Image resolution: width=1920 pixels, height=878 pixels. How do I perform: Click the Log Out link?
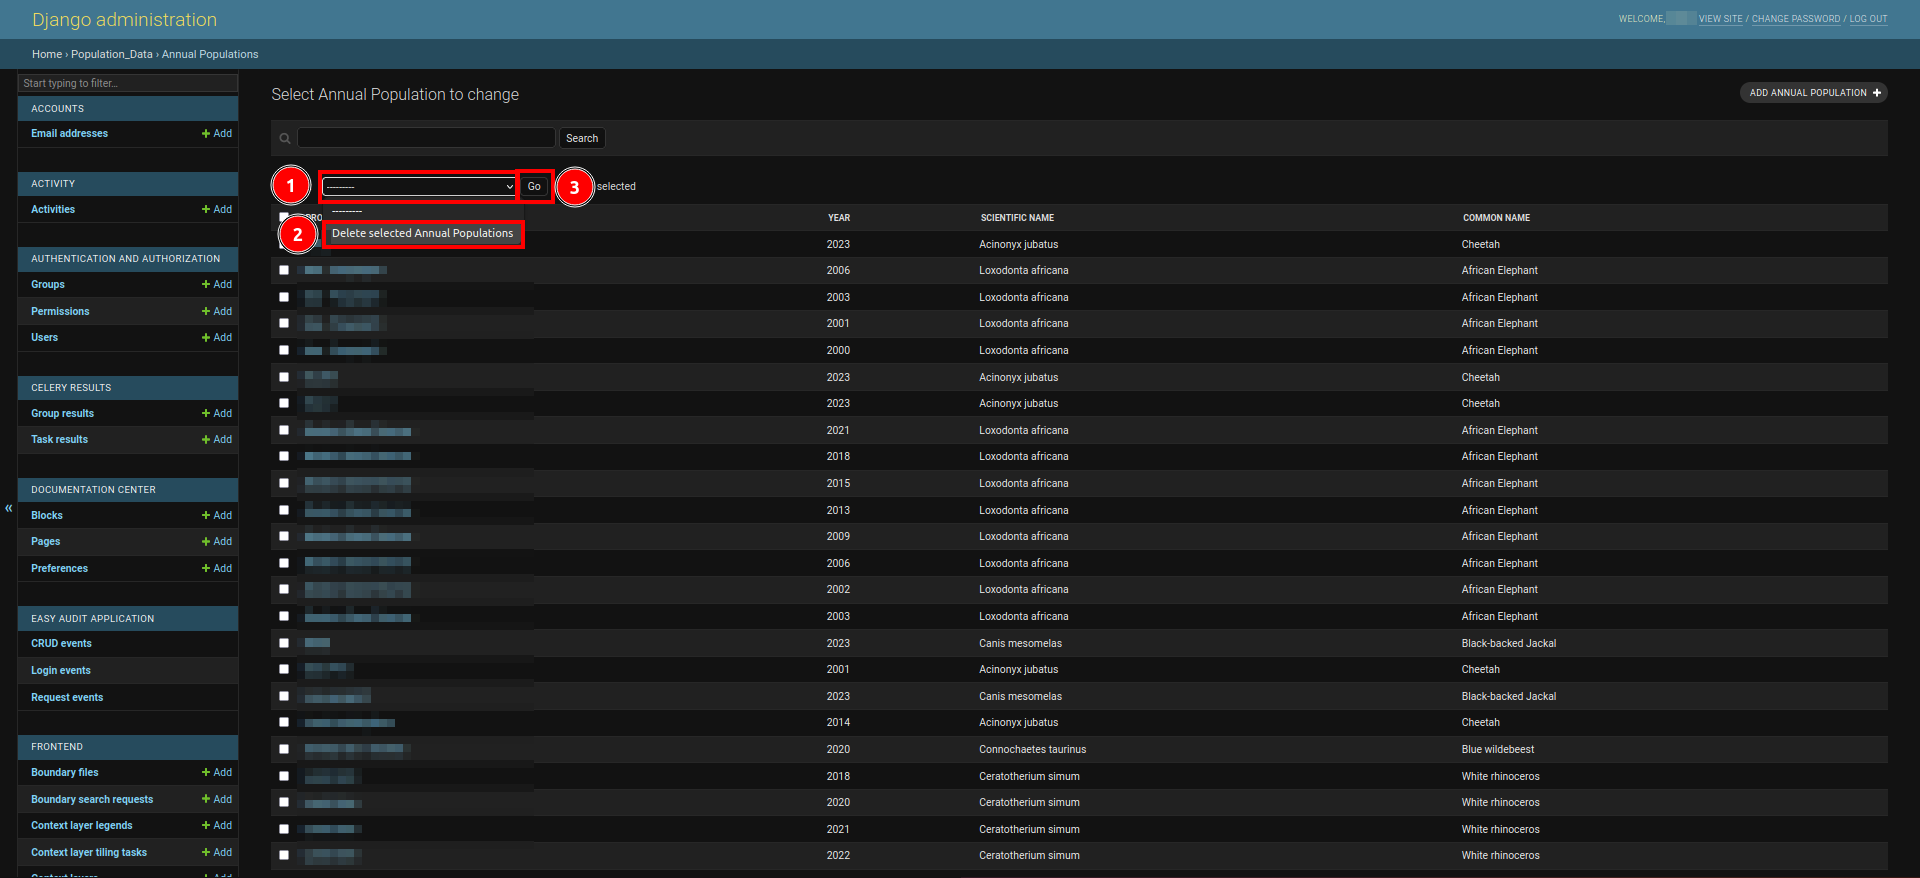[x=1868, y=19]
